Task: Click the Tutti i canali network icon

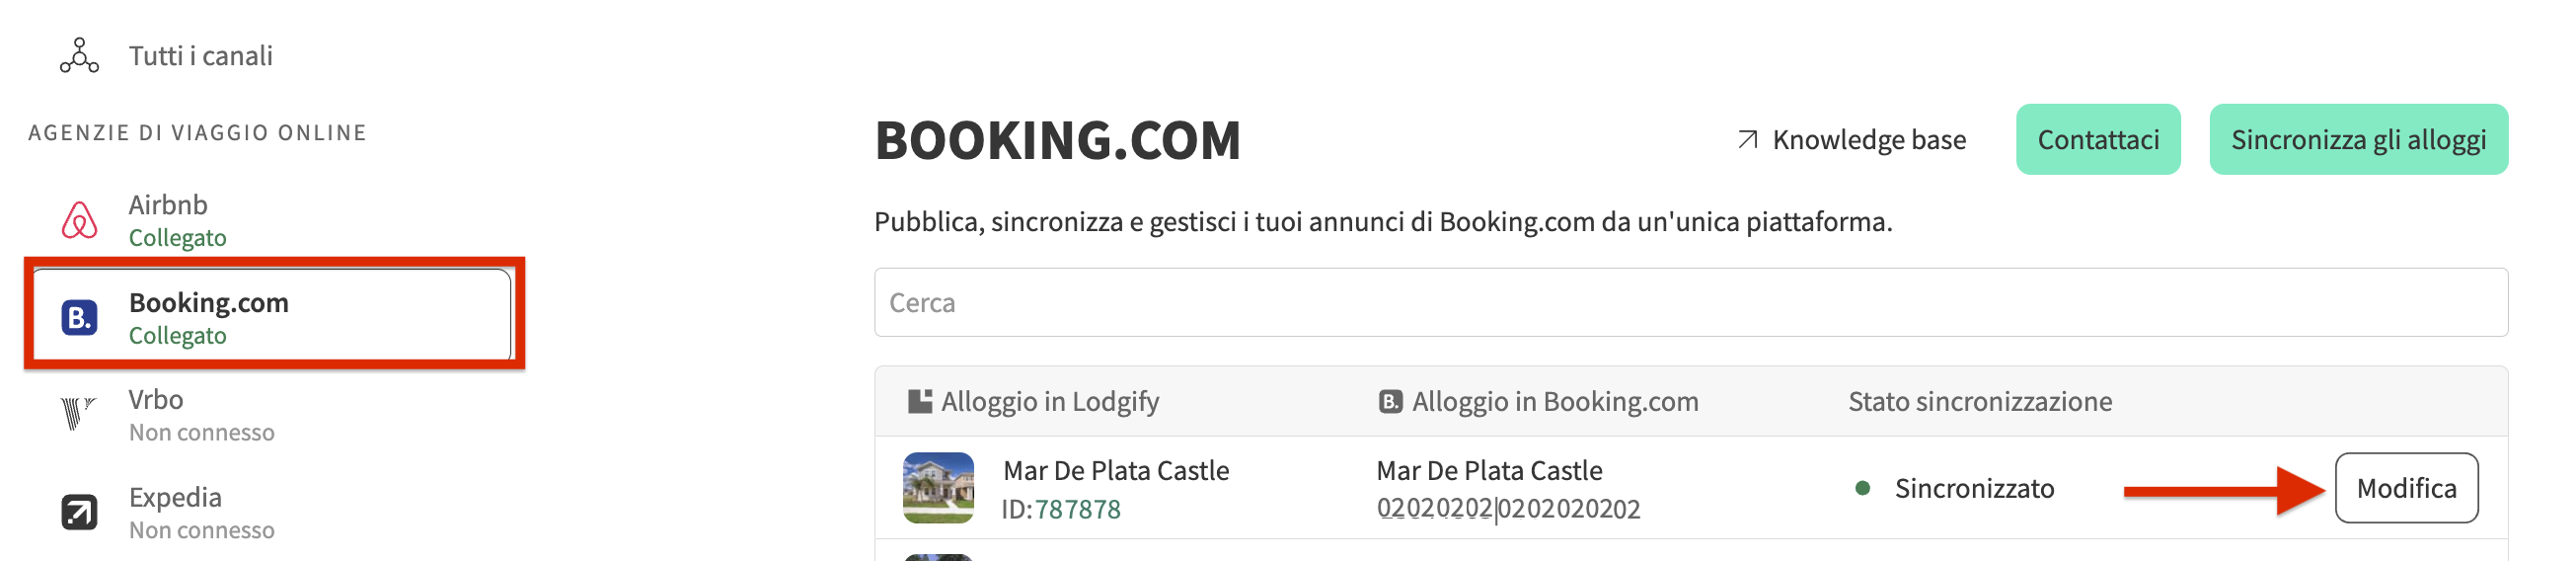Action: pyautogui.click(x=79, y=56)
